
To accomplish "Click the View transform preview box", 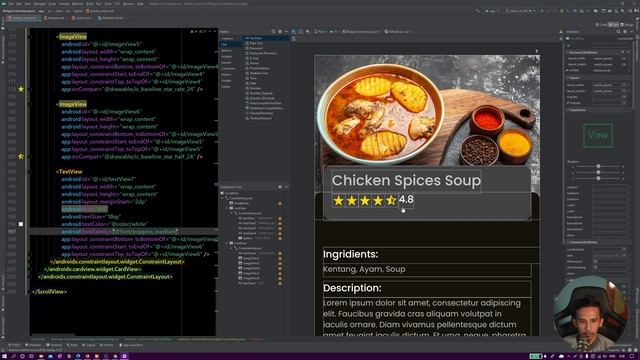I will [x=598, y=135].
